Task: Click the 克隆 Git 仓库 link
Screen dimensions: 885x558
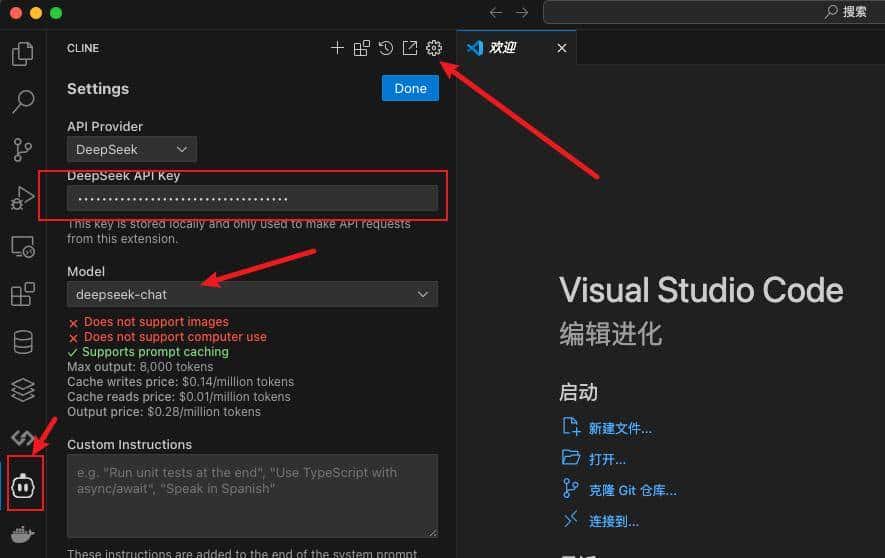Action: pos(633,490)
